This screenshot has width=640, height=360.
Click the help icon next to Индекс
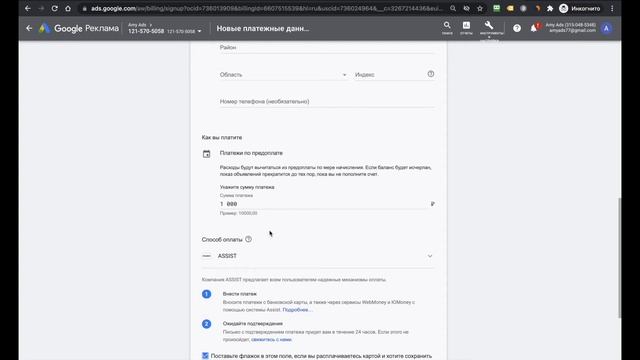pos(431,74)
